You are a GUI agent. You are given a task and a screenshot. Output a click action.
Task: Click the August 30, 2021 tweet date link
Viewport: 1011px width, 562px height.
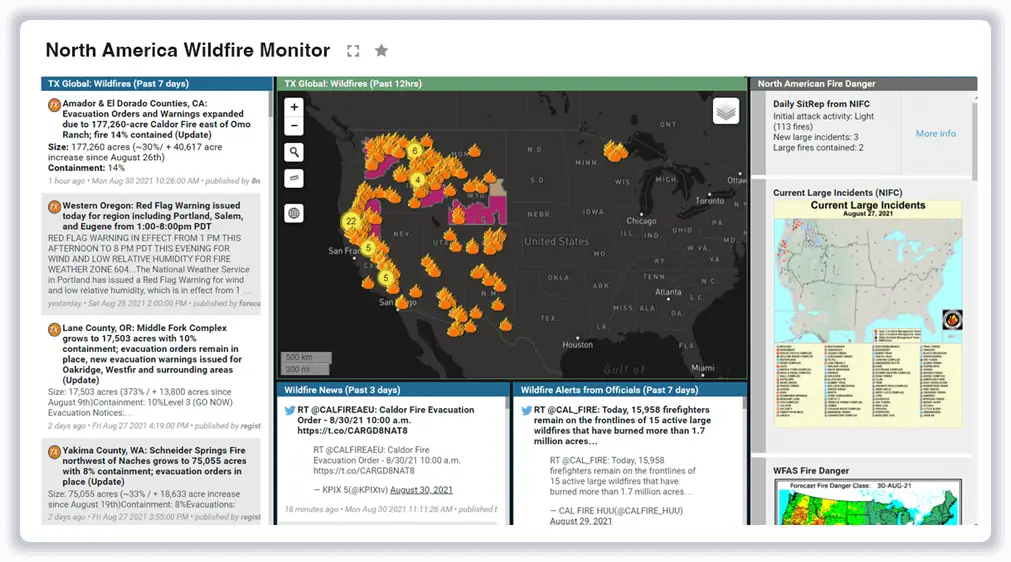[x=421, y=490]
